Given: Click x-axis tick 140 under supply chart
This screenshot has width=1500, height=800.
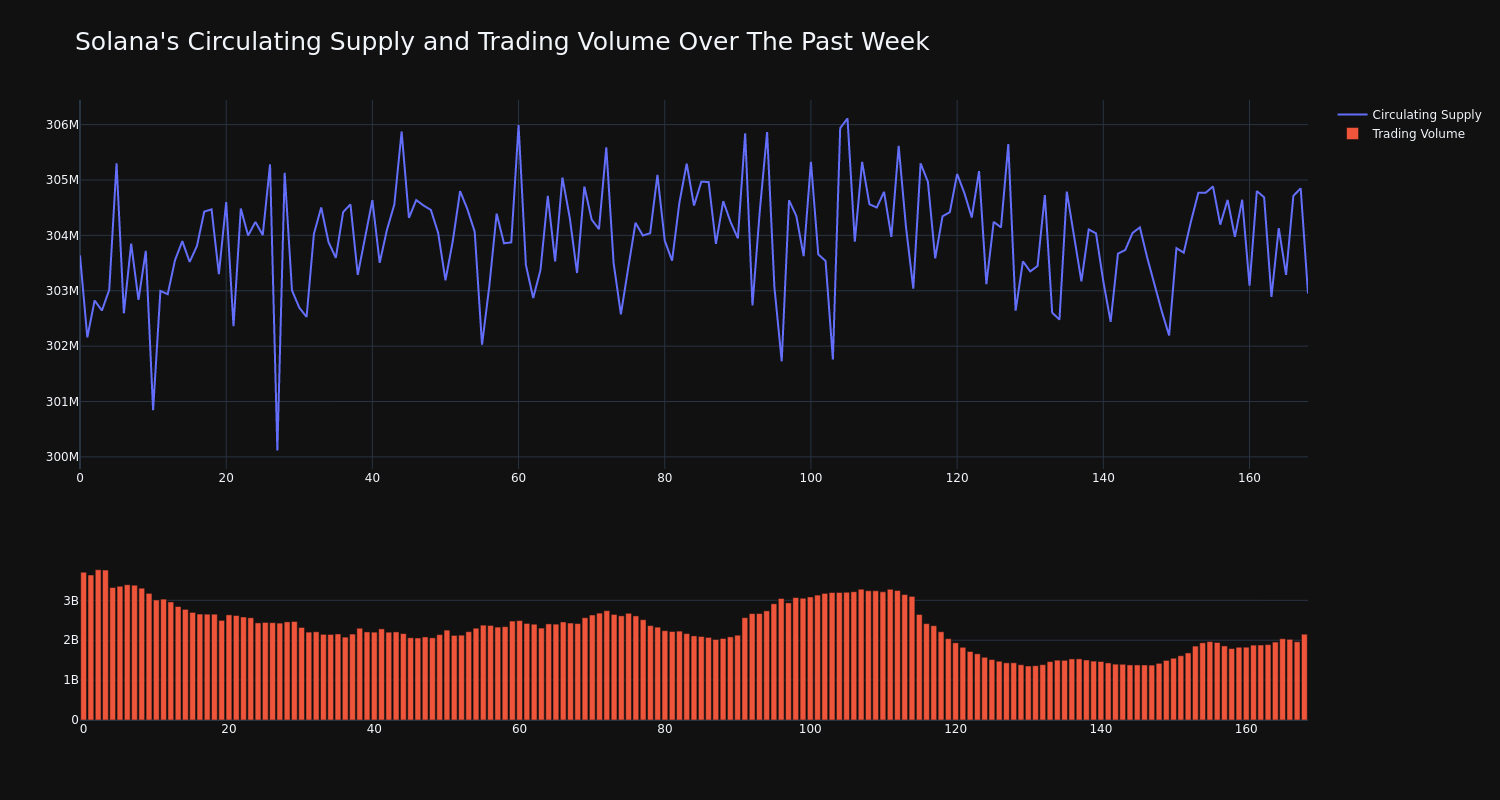Looking at the screenshot, I should (1103, 478).
